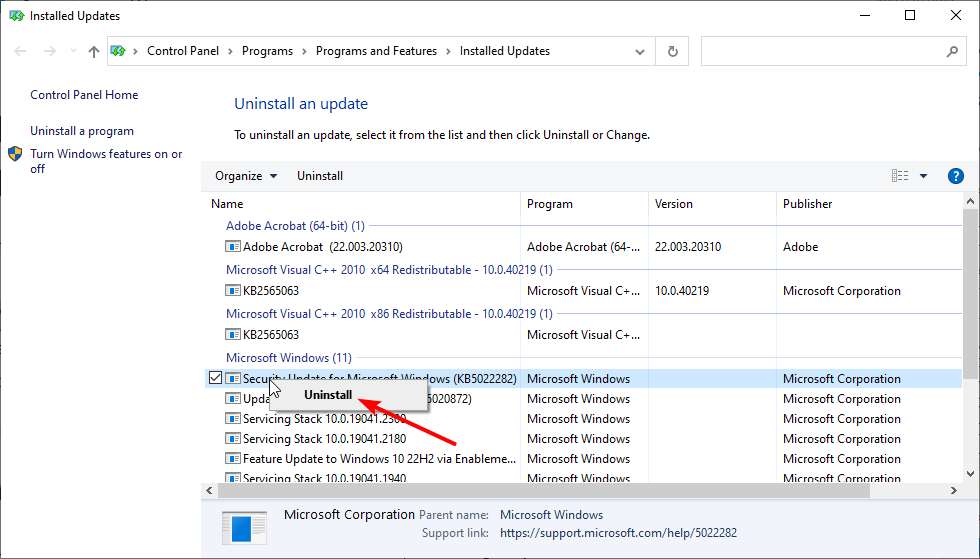Open the Organize menu
This screenshot has height=559, width=980.
coord(246,176)
